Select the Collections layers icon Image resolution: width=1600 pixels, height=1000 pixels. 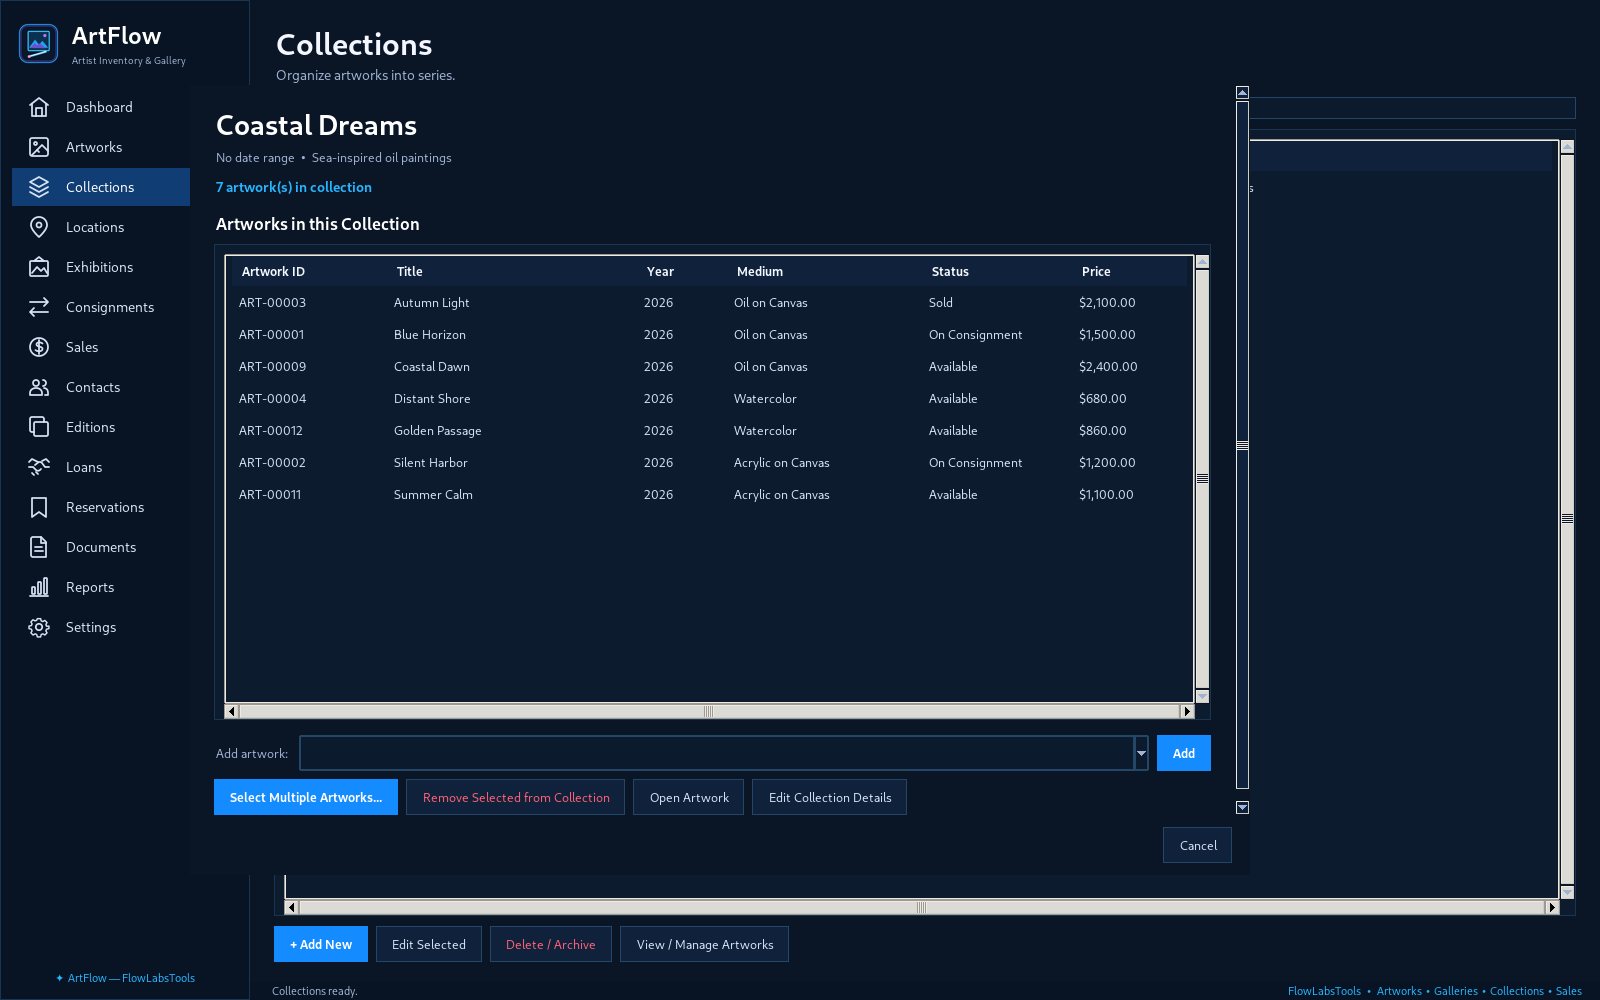[x=39, y=187]
